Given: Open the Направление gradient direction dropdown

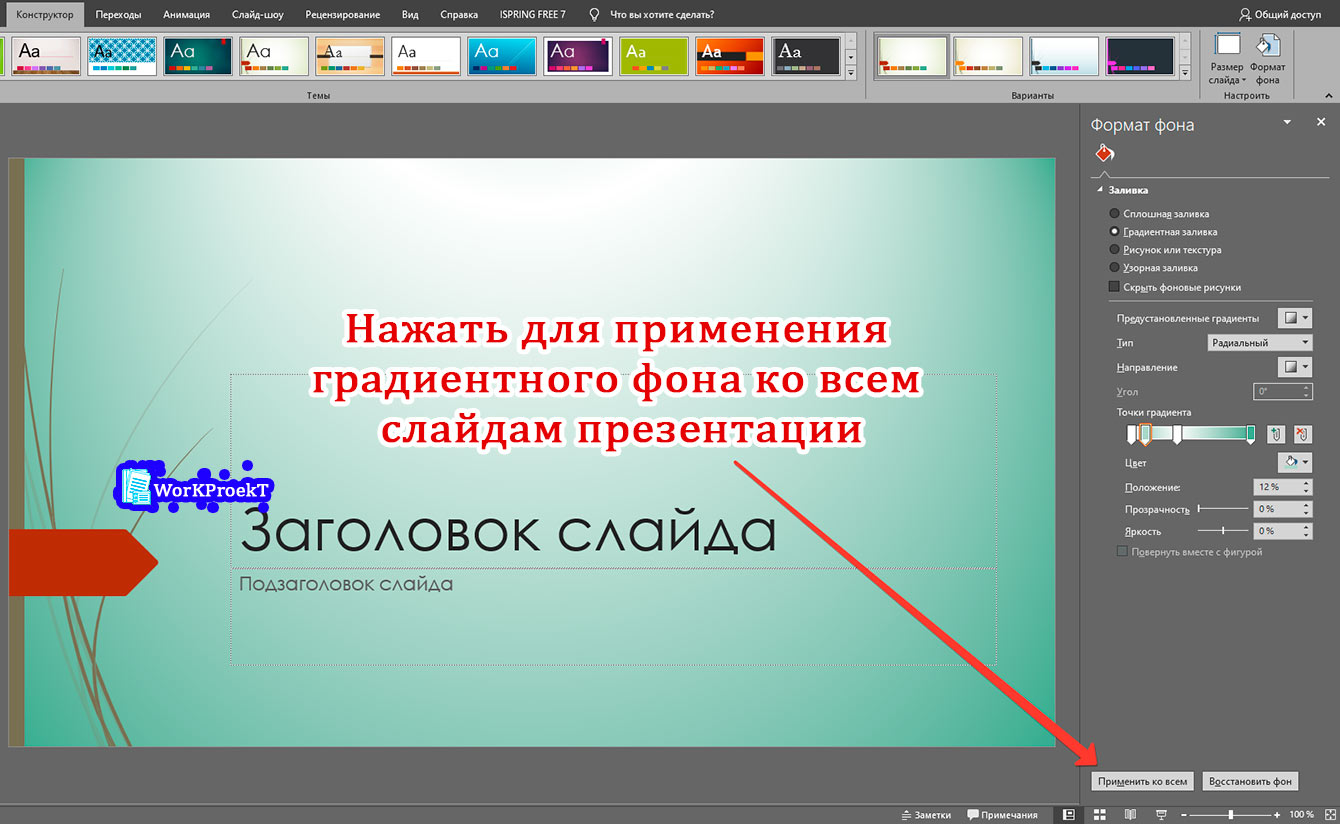Looking at the screenshot, I should point(1296,367).
